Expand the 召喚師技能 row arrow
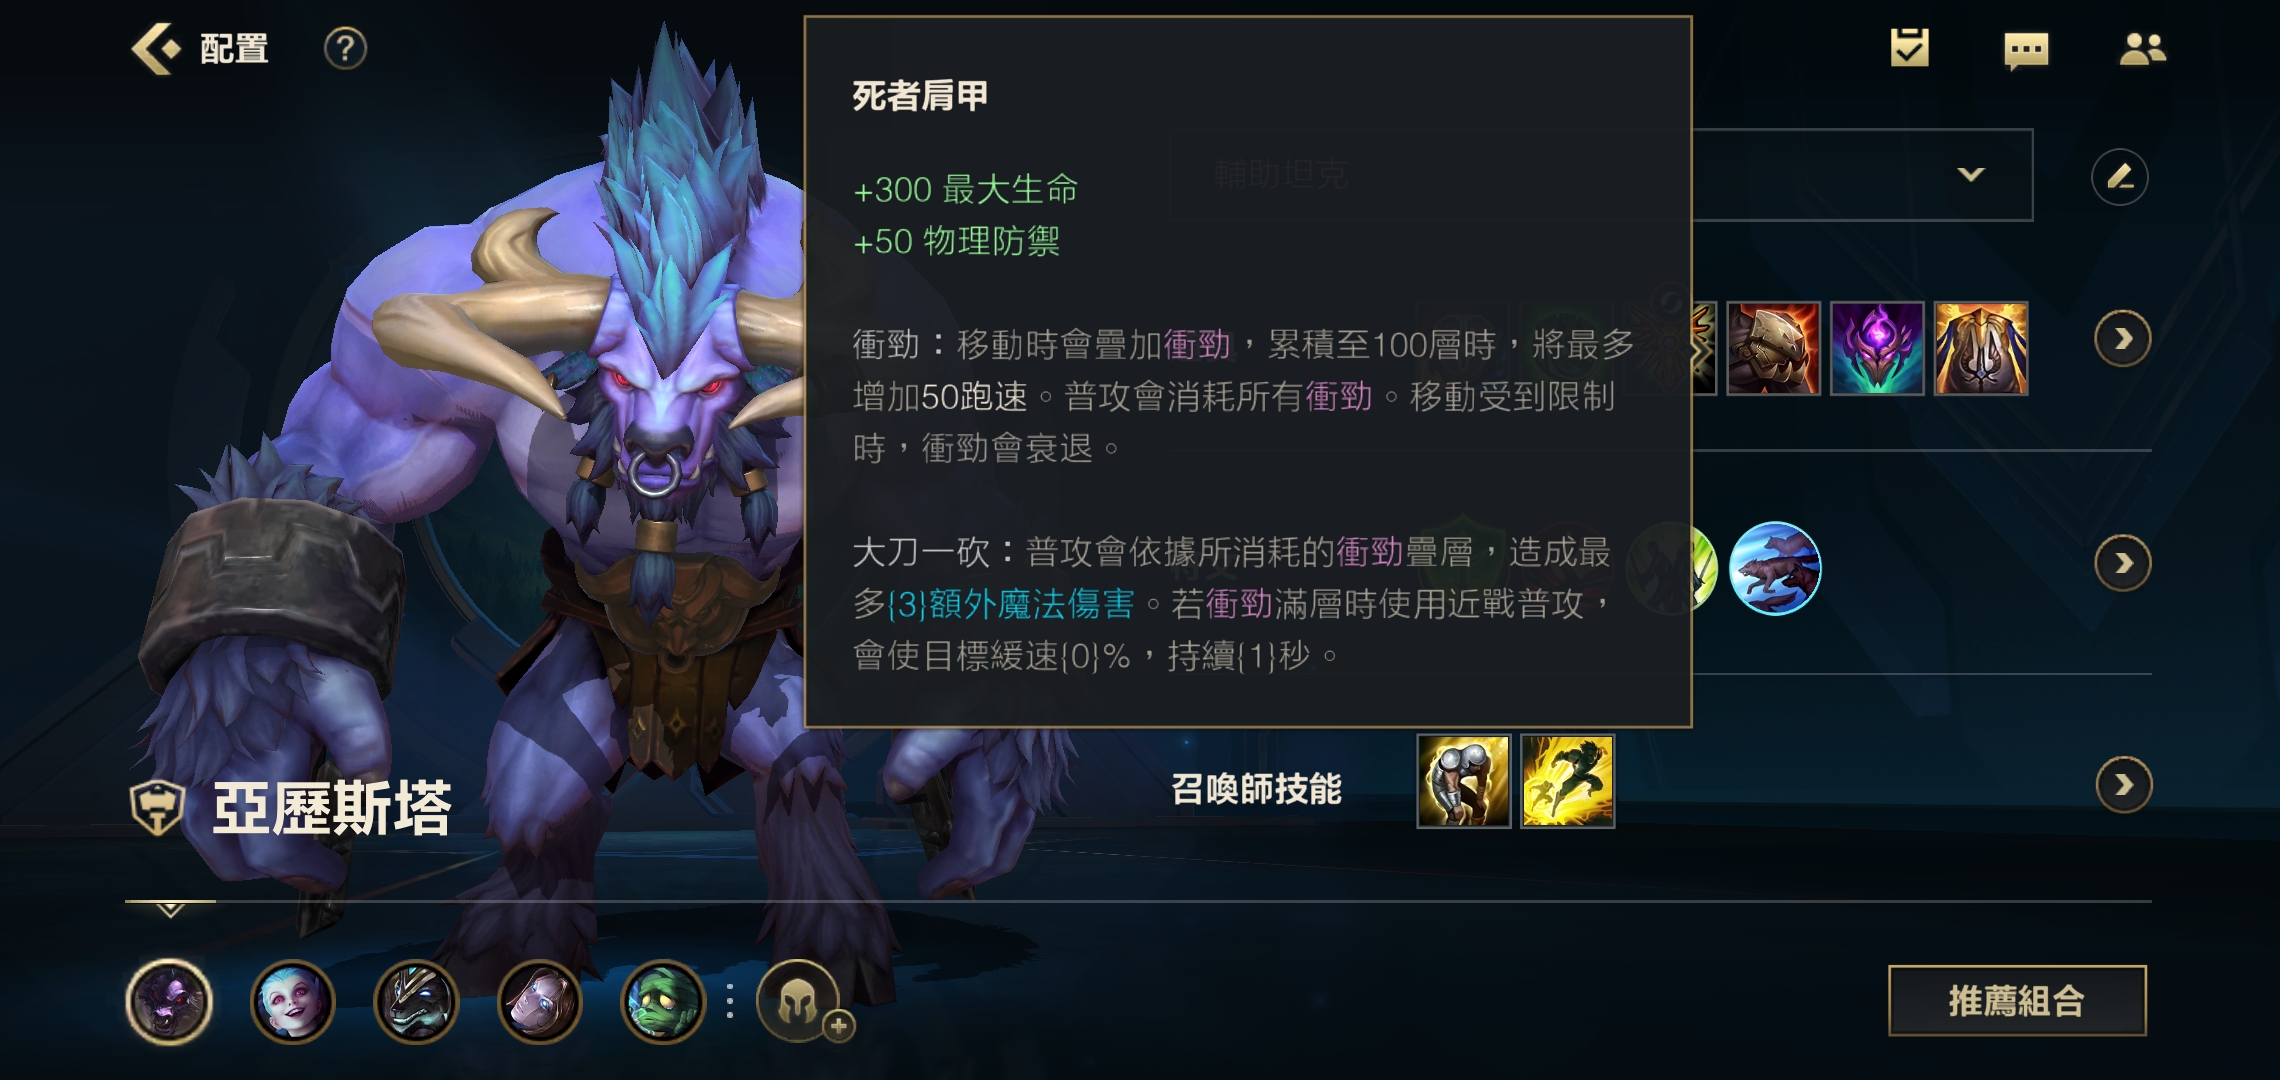 click(2123, 785)
